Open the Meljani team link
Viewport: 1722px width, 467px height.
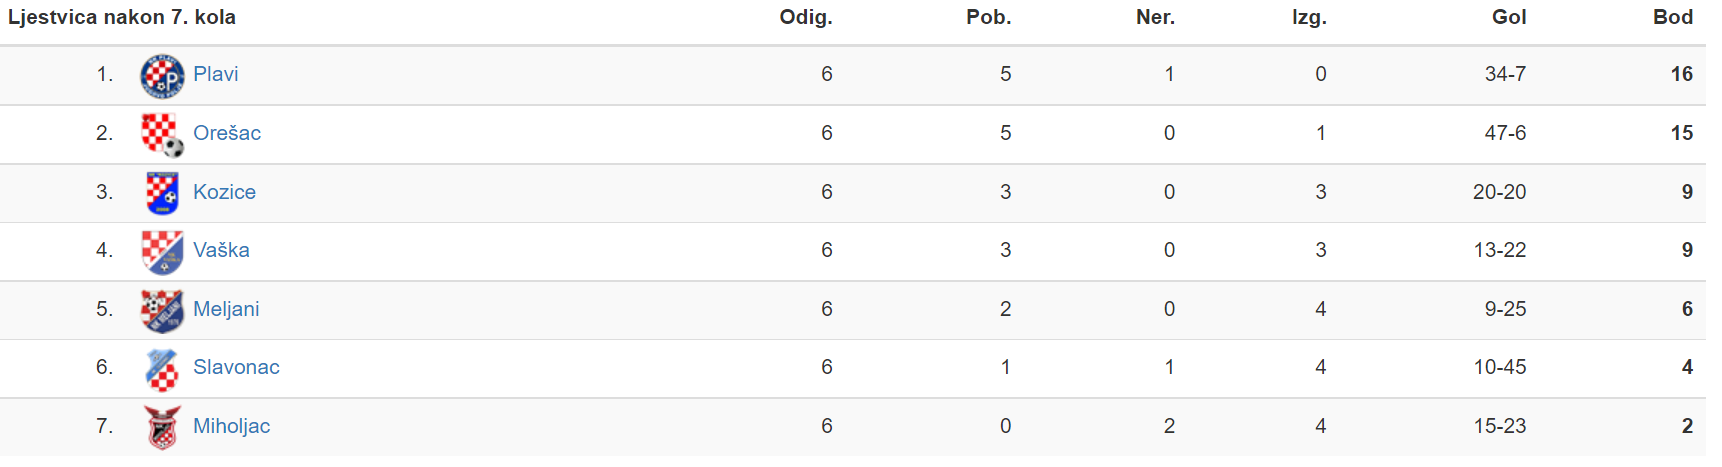[226, 309]
